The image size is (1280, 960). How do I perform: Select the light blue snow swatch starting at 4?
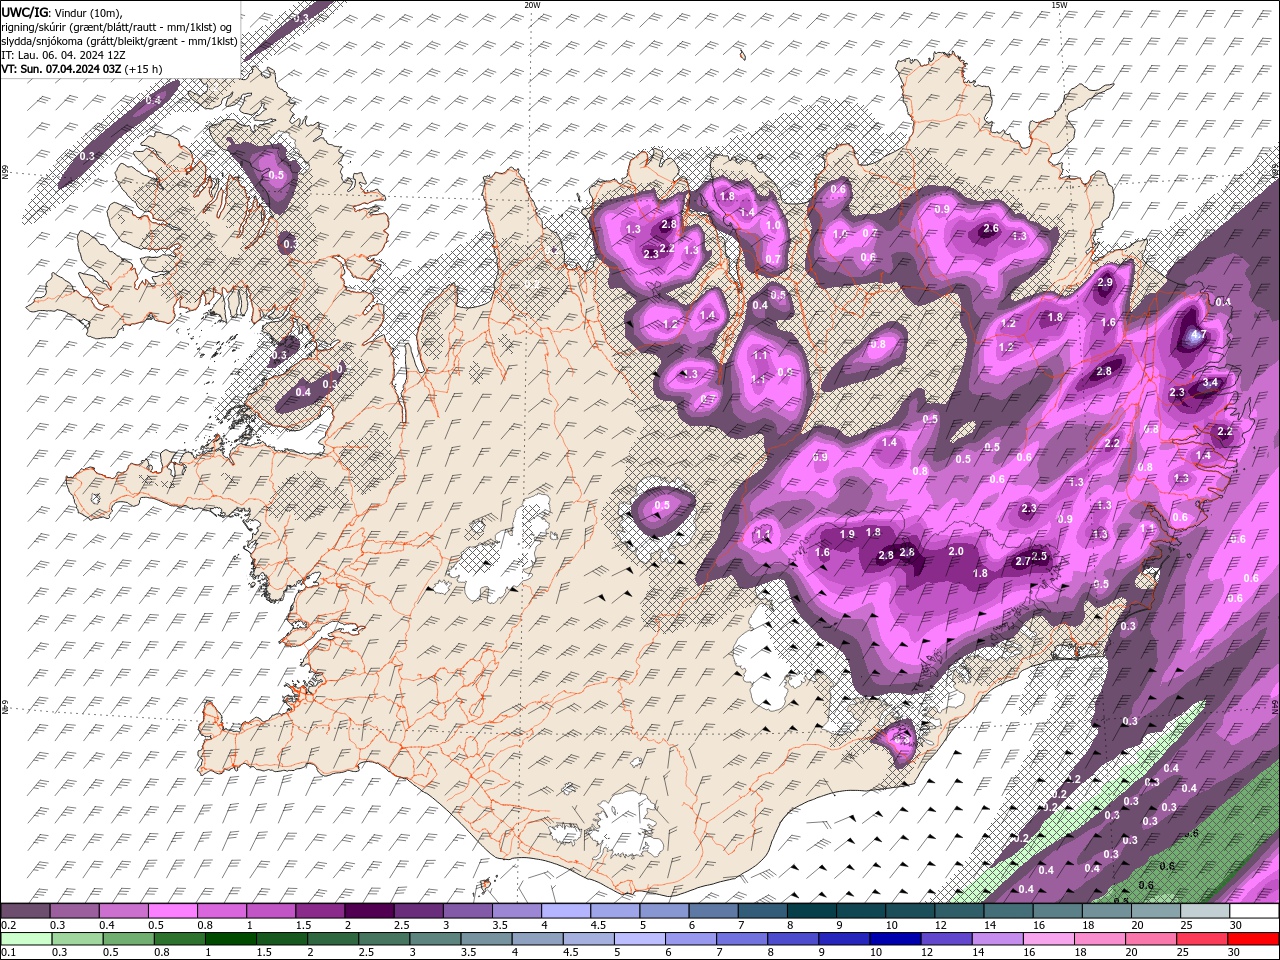pyautogui.click(x=566, y=911)
